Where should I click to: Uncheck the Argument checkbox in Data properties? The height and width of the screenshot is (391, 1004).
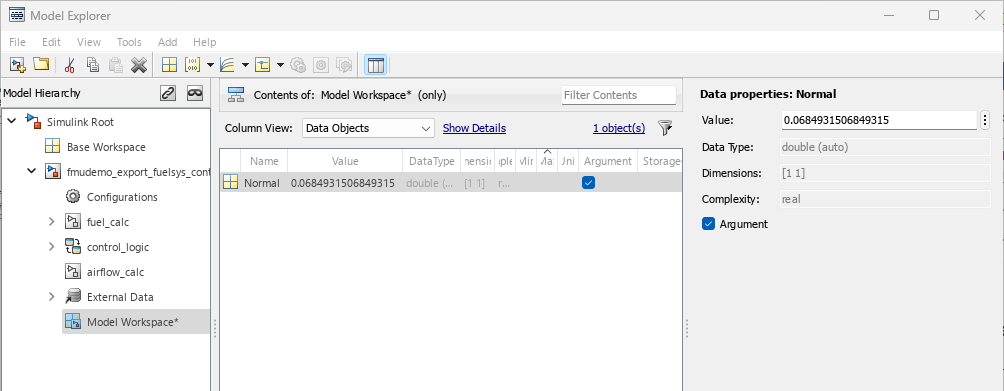click(x=708, y=224)
